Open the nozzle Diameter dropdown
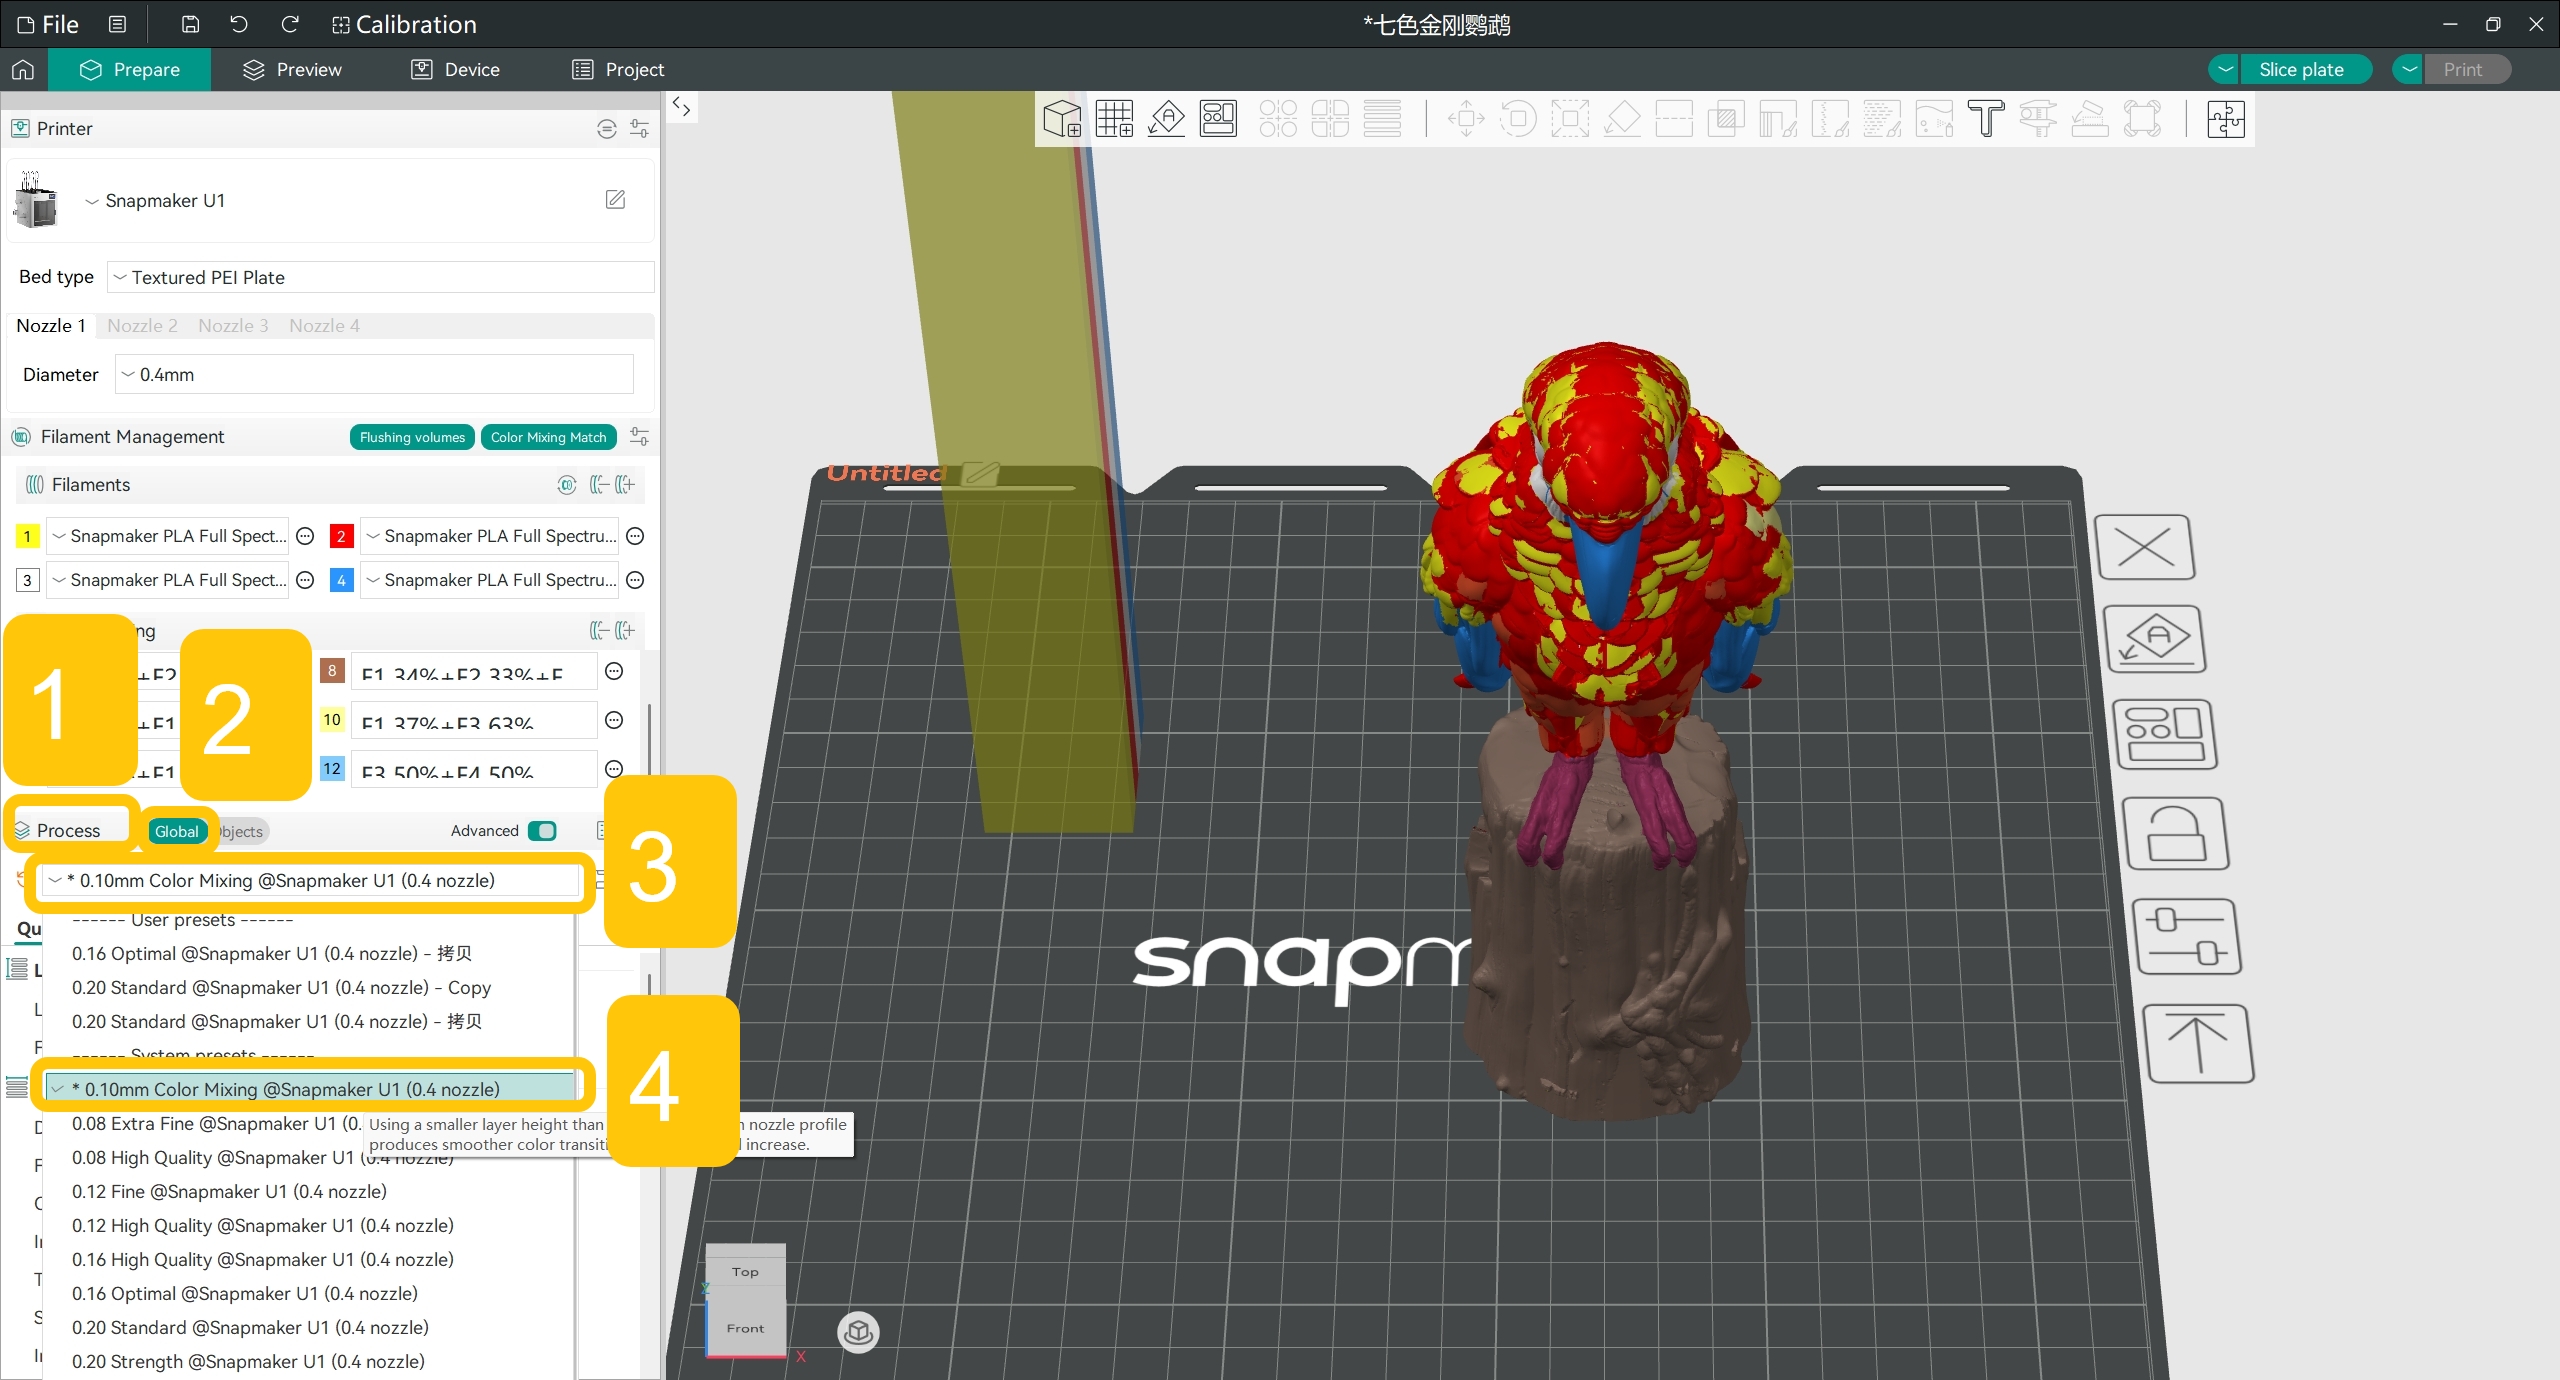The image size is (2560, 1380). 374,375
